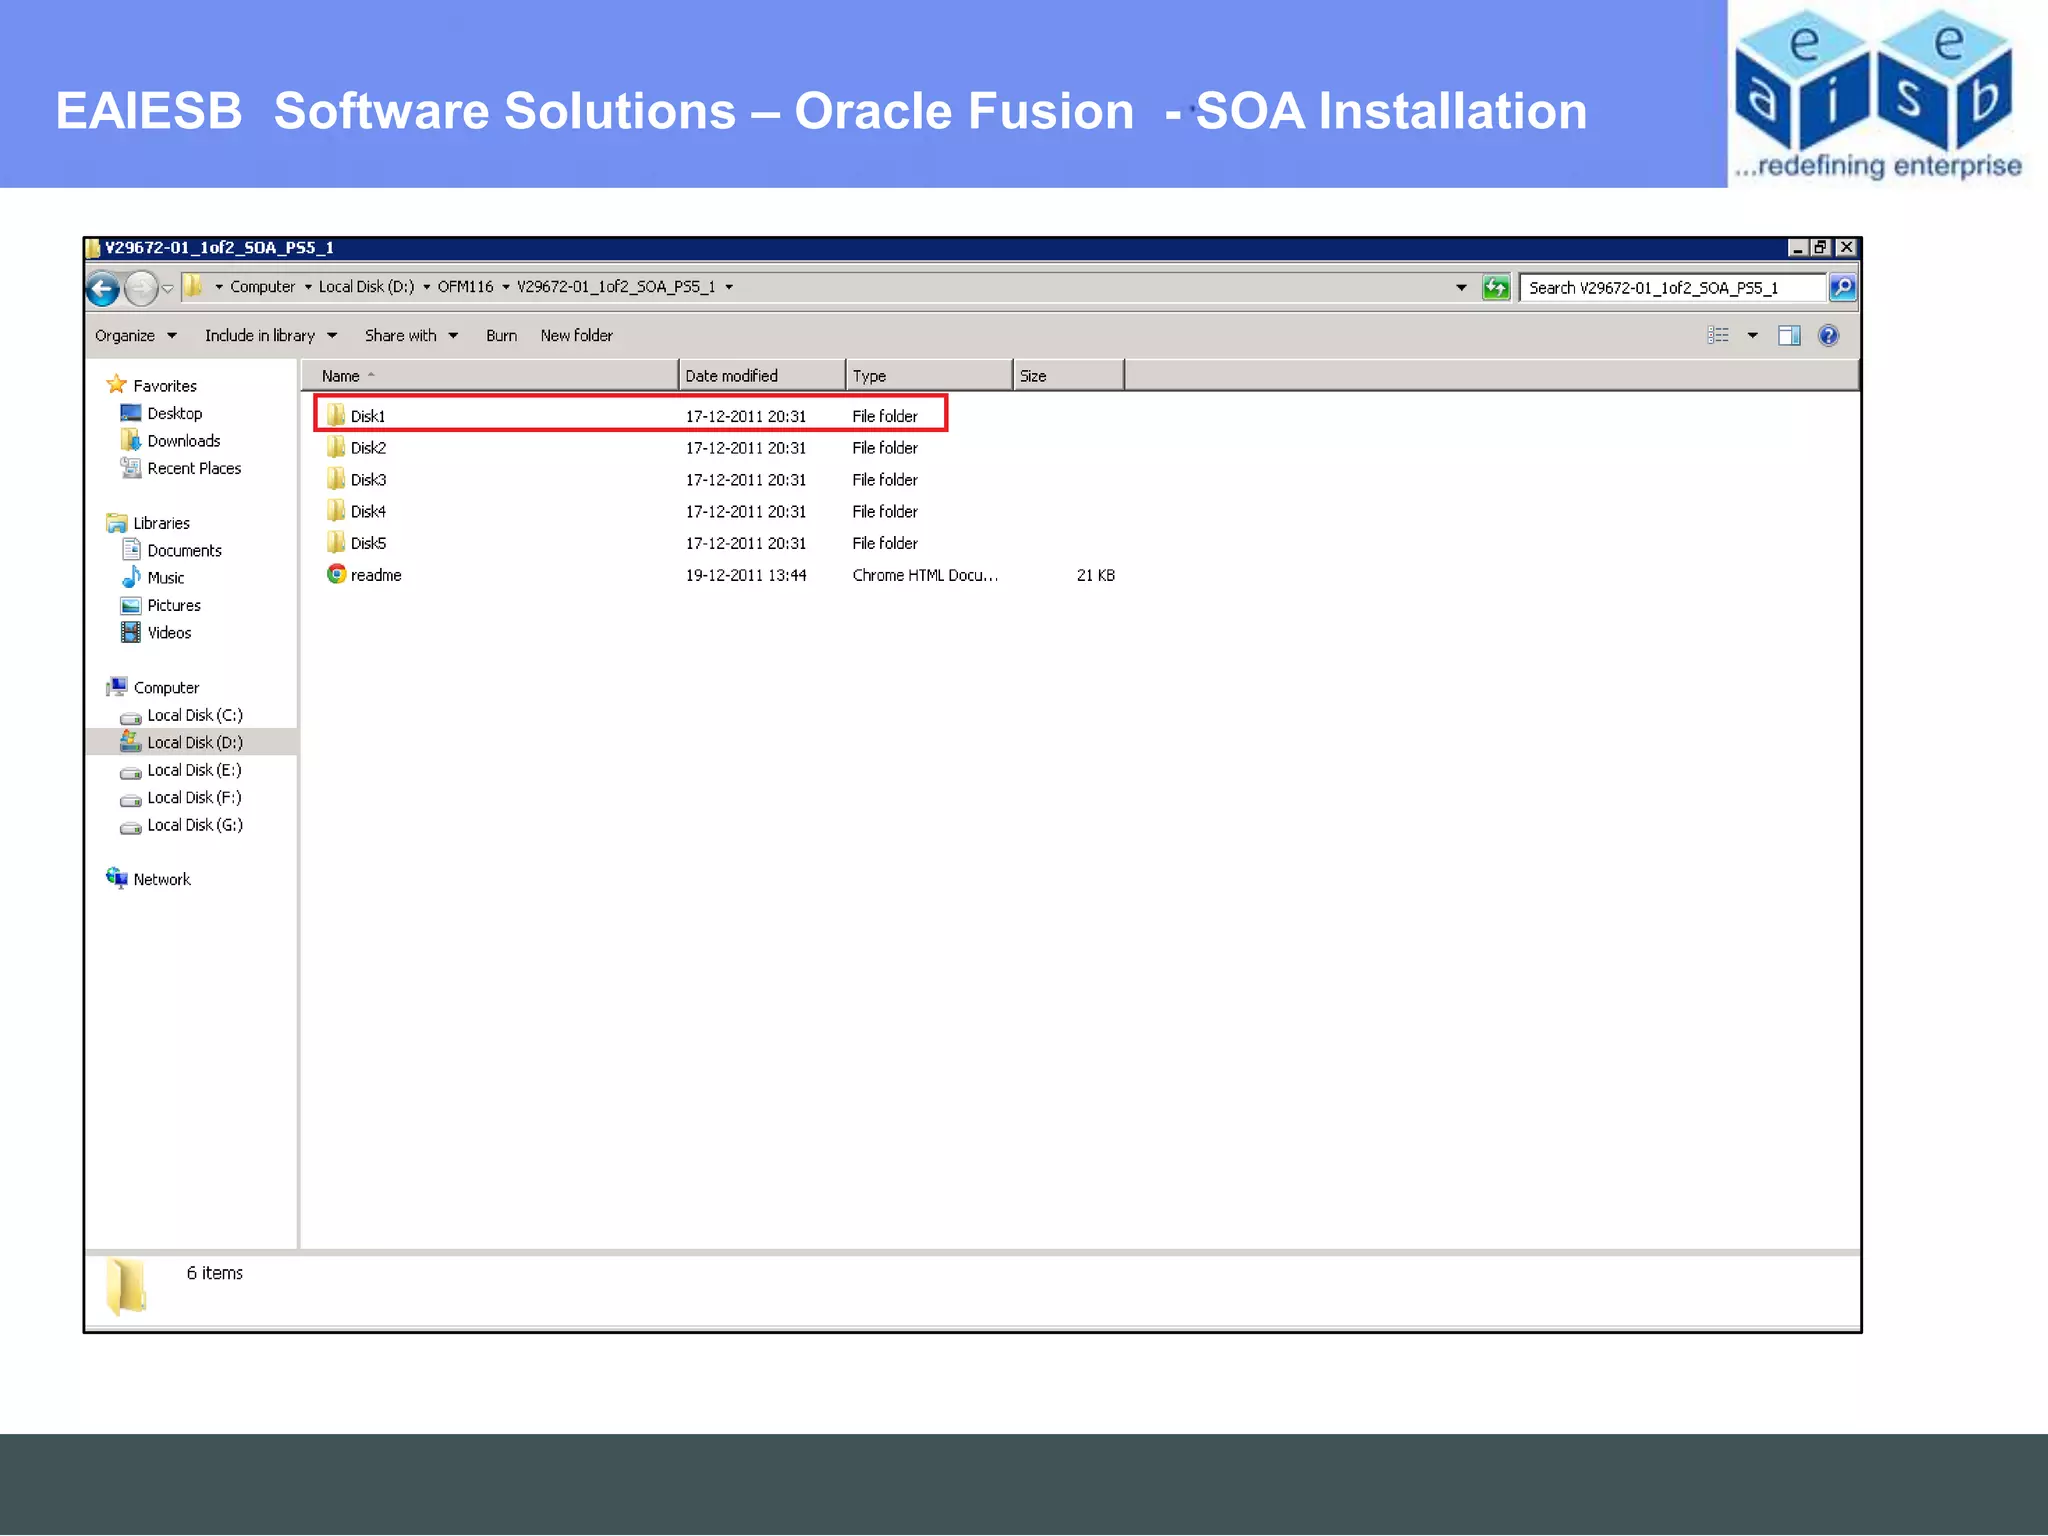Viewport: 2048px width, 1536px height.
Task: Open Documents library
Action: point(184,551)
